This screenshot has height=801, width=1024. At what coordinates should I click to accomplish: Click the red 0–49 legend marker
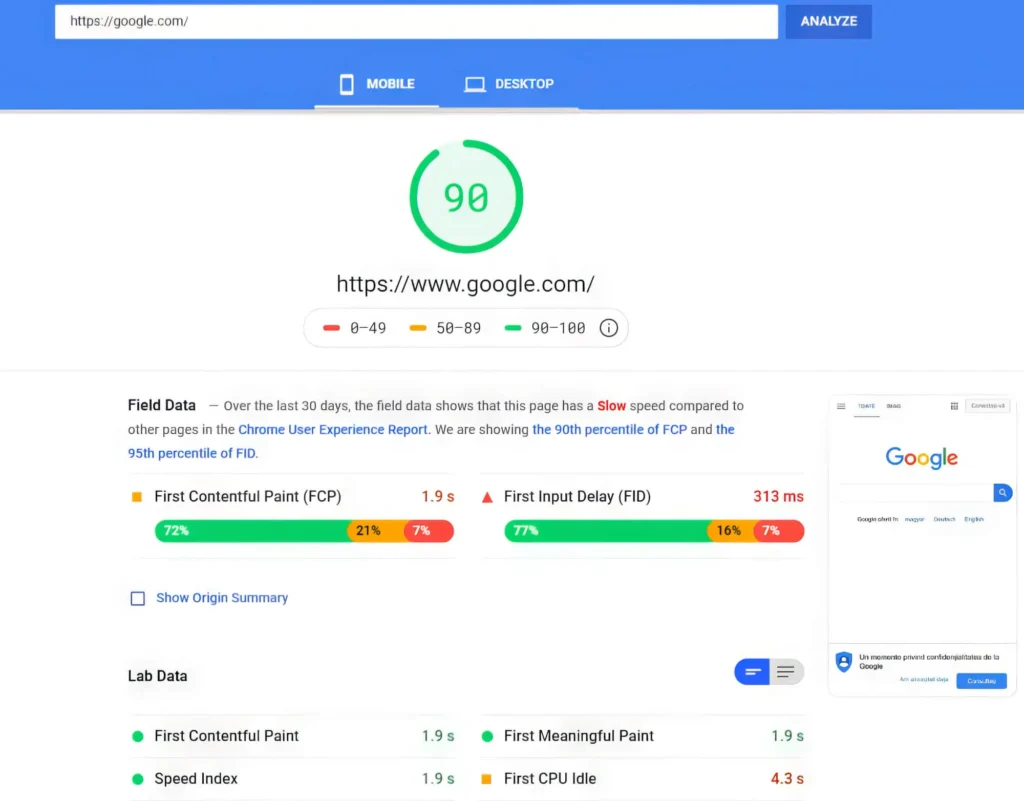(x=331, y=328)
